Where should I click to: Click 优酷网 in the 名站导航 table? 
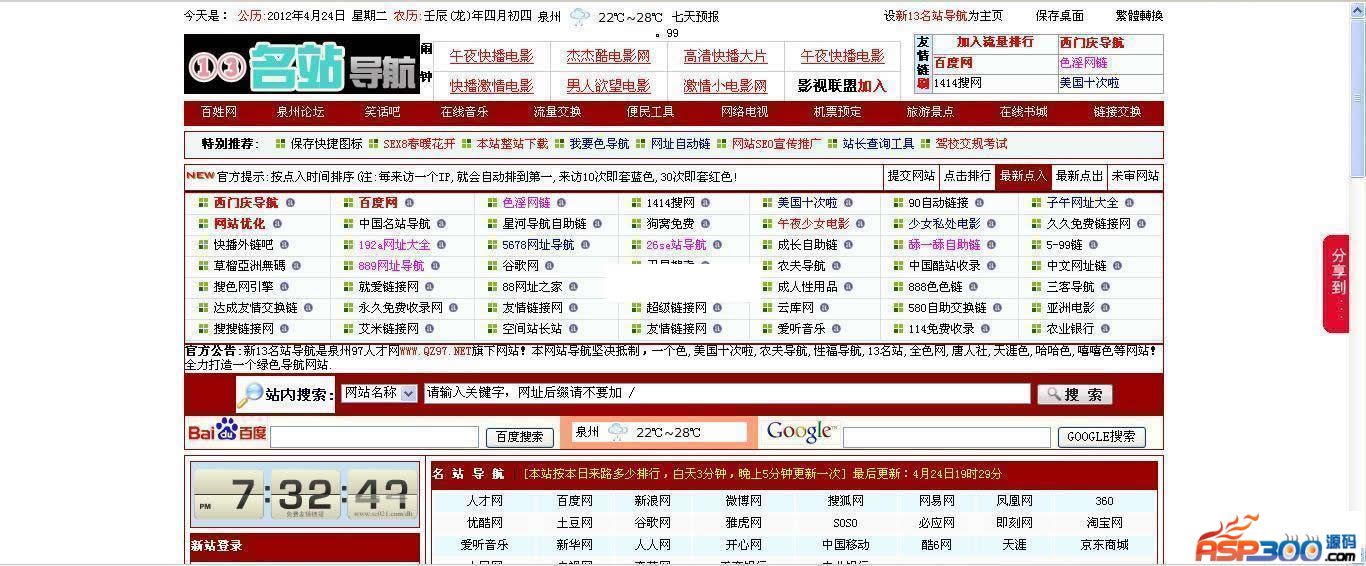(484, 523)
